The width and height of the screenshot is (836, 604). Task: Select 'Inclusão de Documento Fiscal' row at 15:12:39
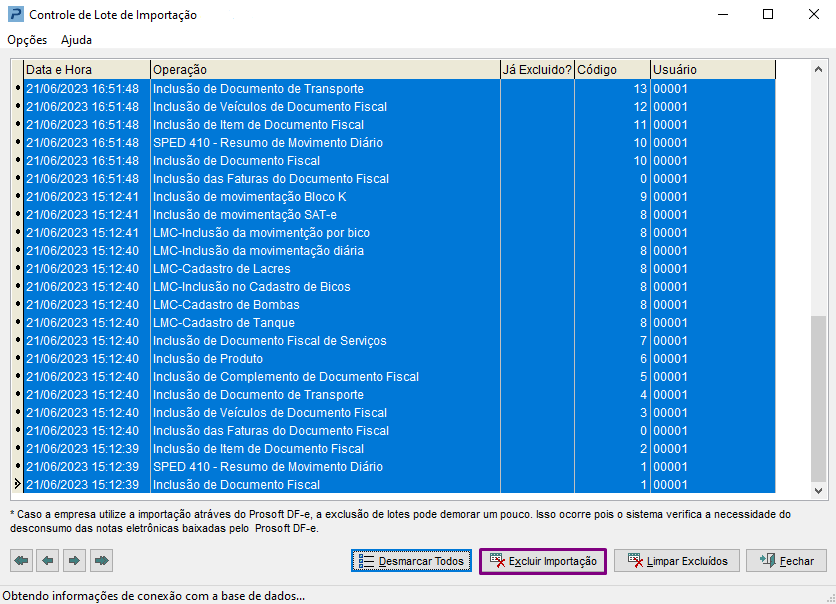[x=399, y=485]
